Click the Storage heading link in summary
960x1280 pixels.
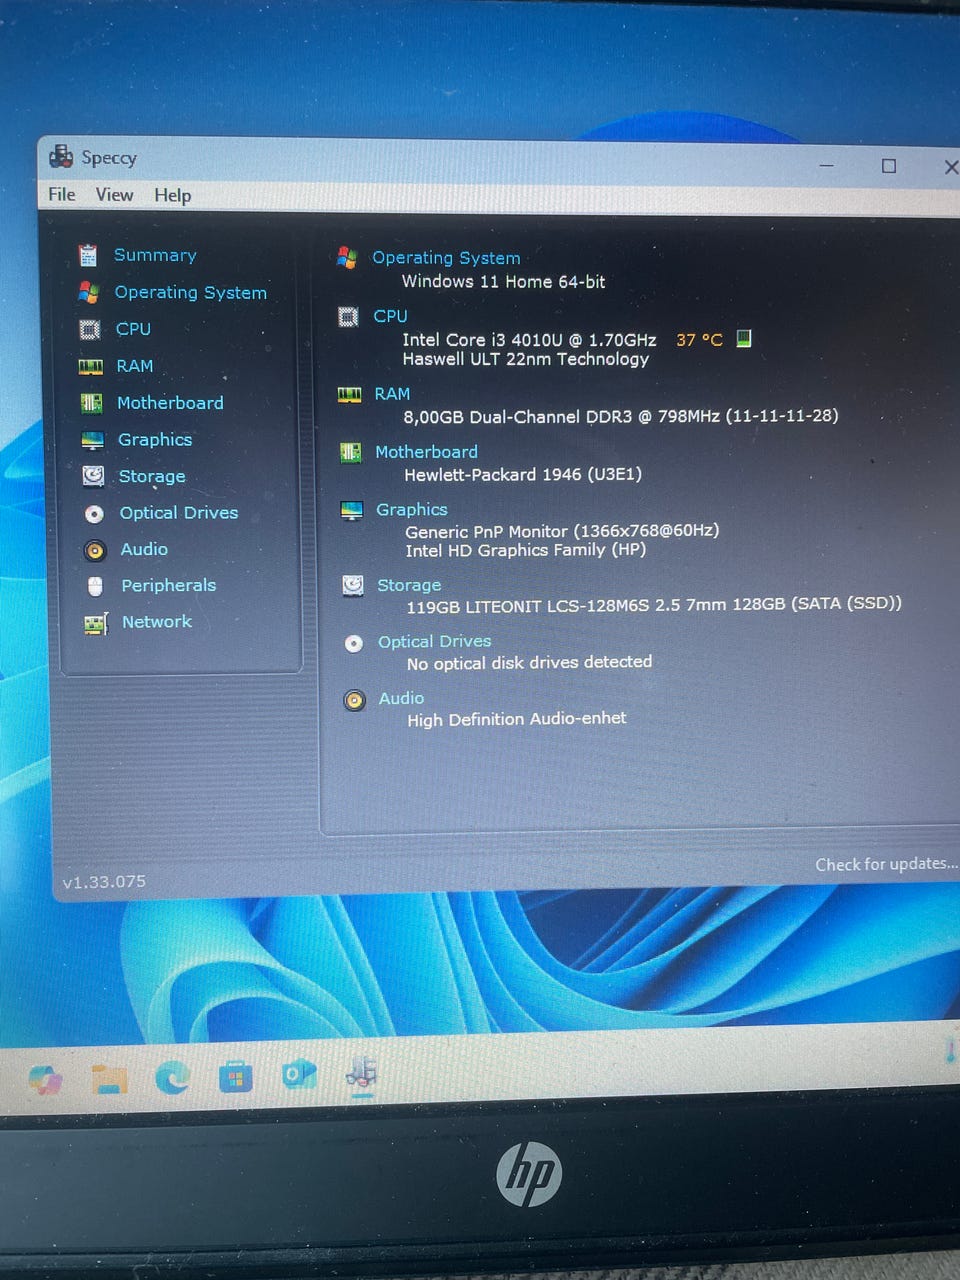tap(409, 586)
